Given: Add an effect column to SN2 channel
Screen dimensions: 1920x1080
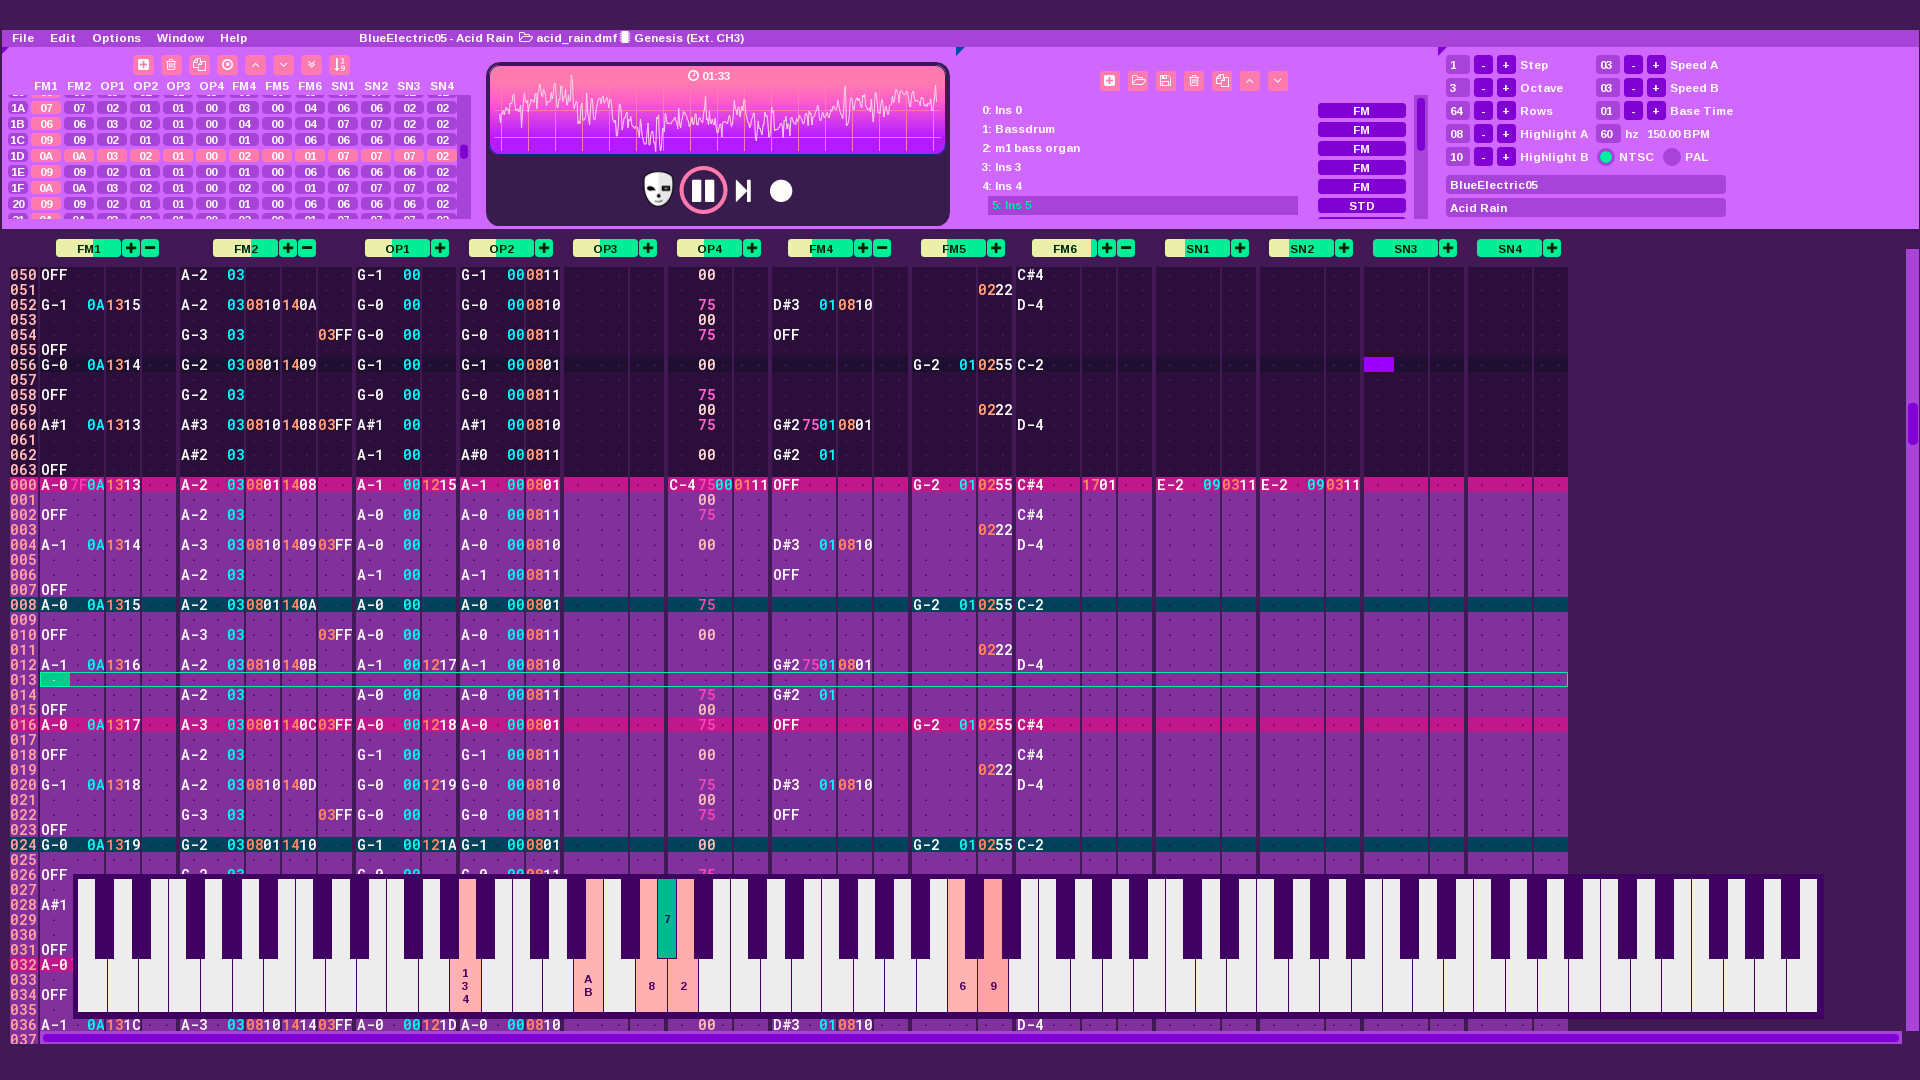Looking at the screenshot, I should [x=1344, y=248].
